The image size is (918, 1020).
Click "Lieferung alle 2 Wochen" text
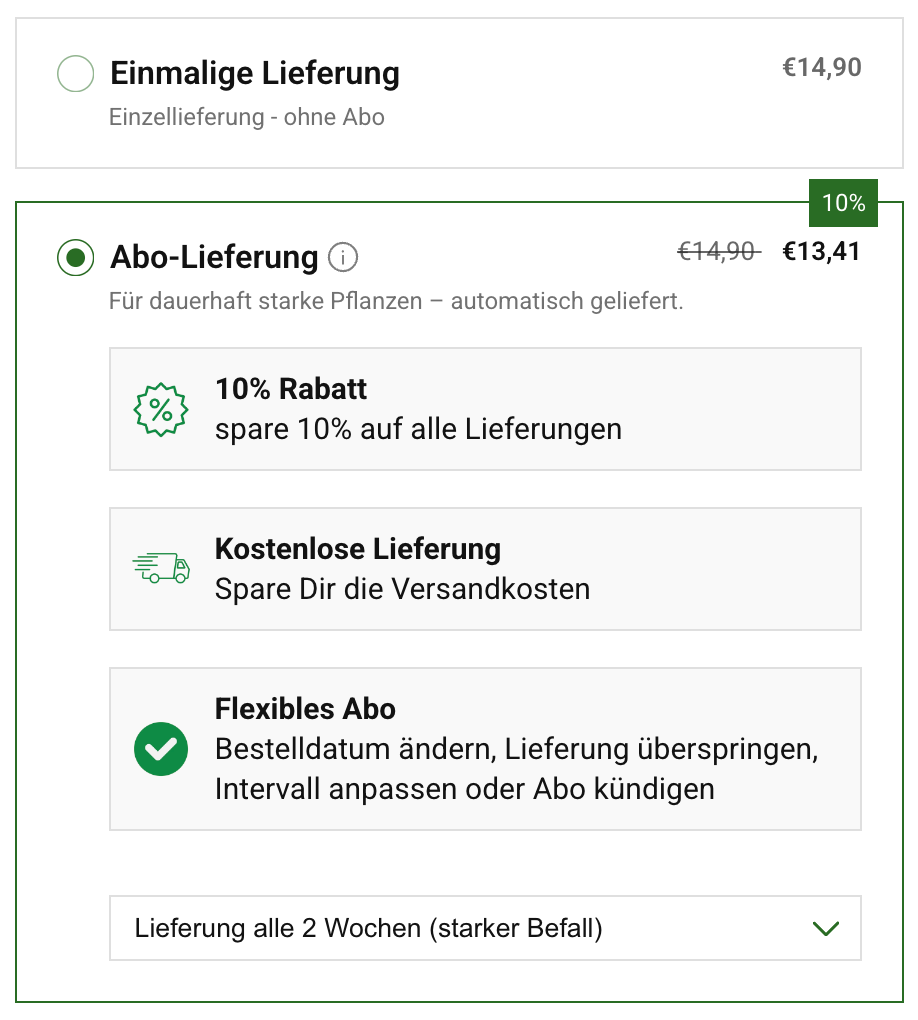[368, 928]
